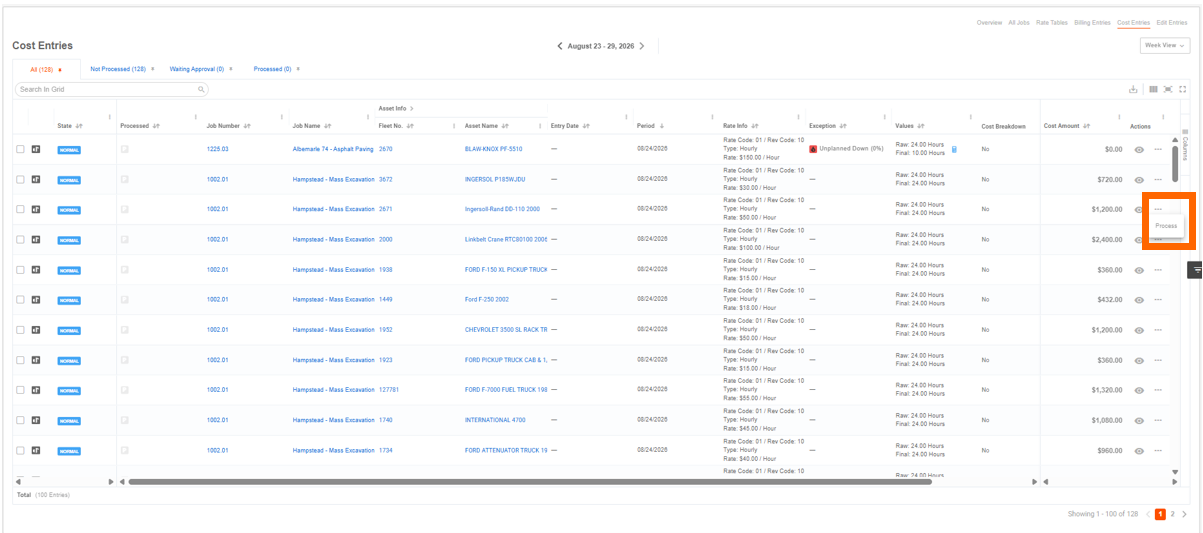Click the download export icon above the grid

coord(1133,89)
